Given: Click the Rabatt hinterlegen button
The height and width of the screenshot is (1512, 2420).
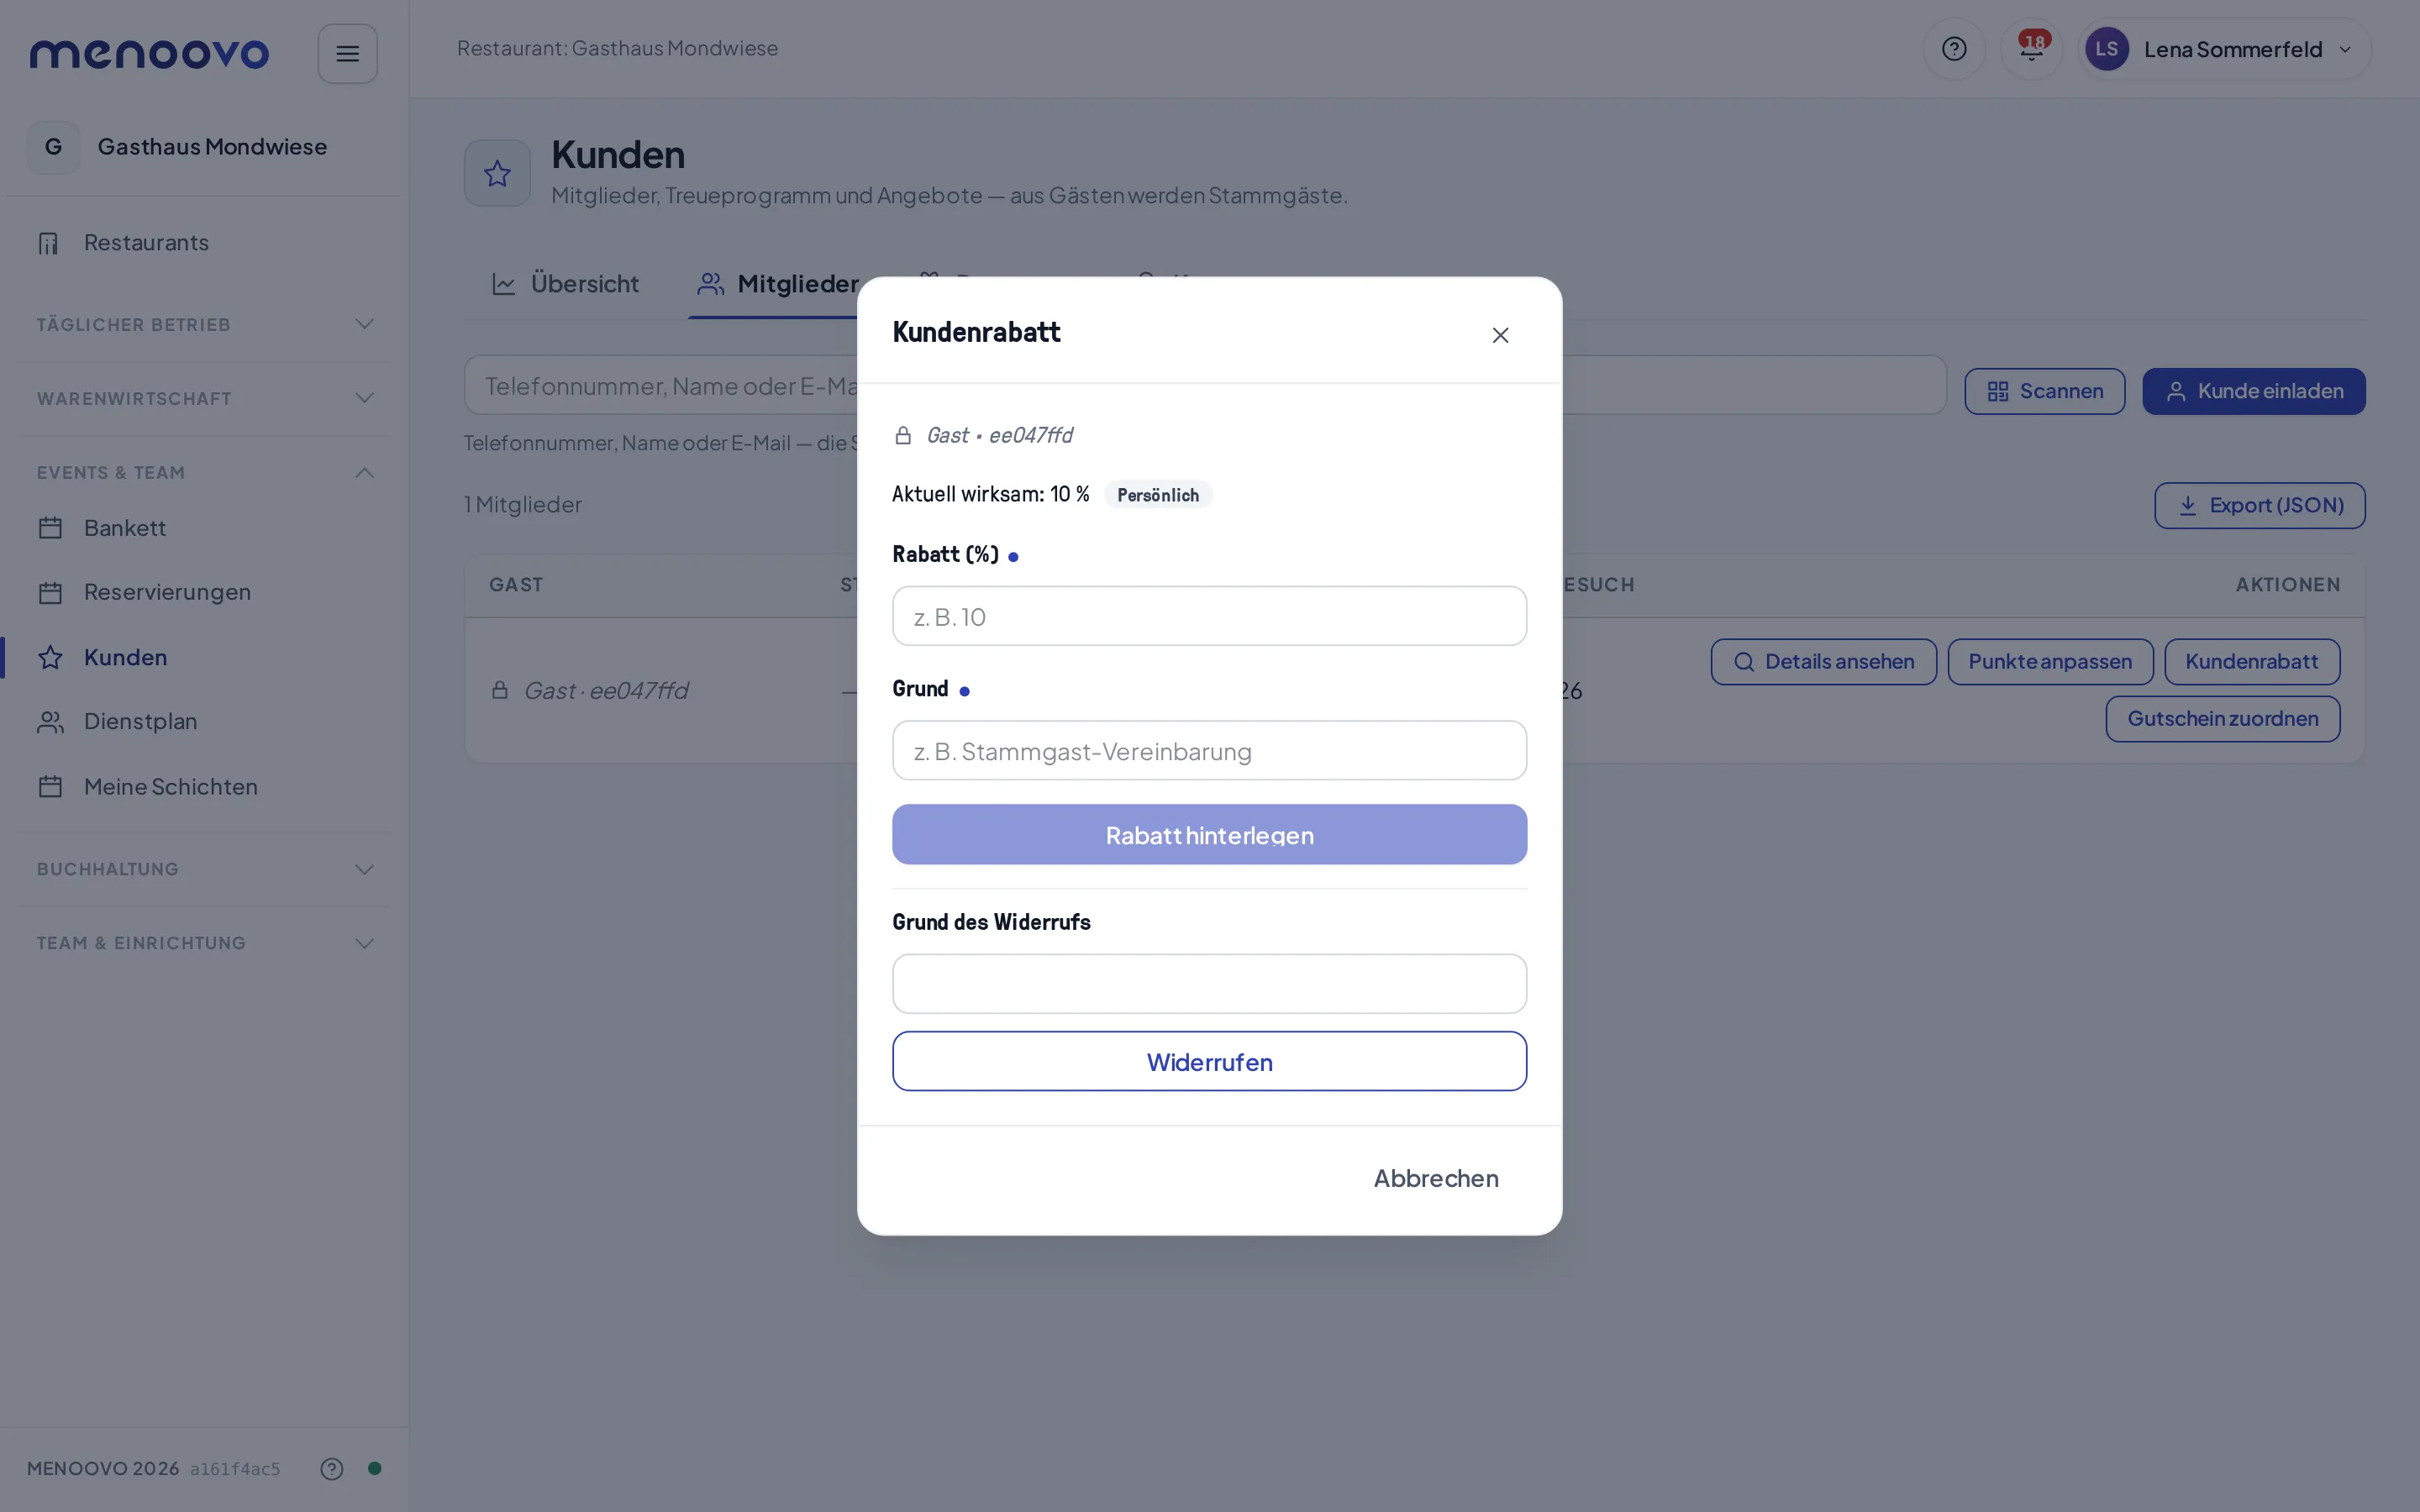Looking at the screenshot, I should pos(1209,835).
